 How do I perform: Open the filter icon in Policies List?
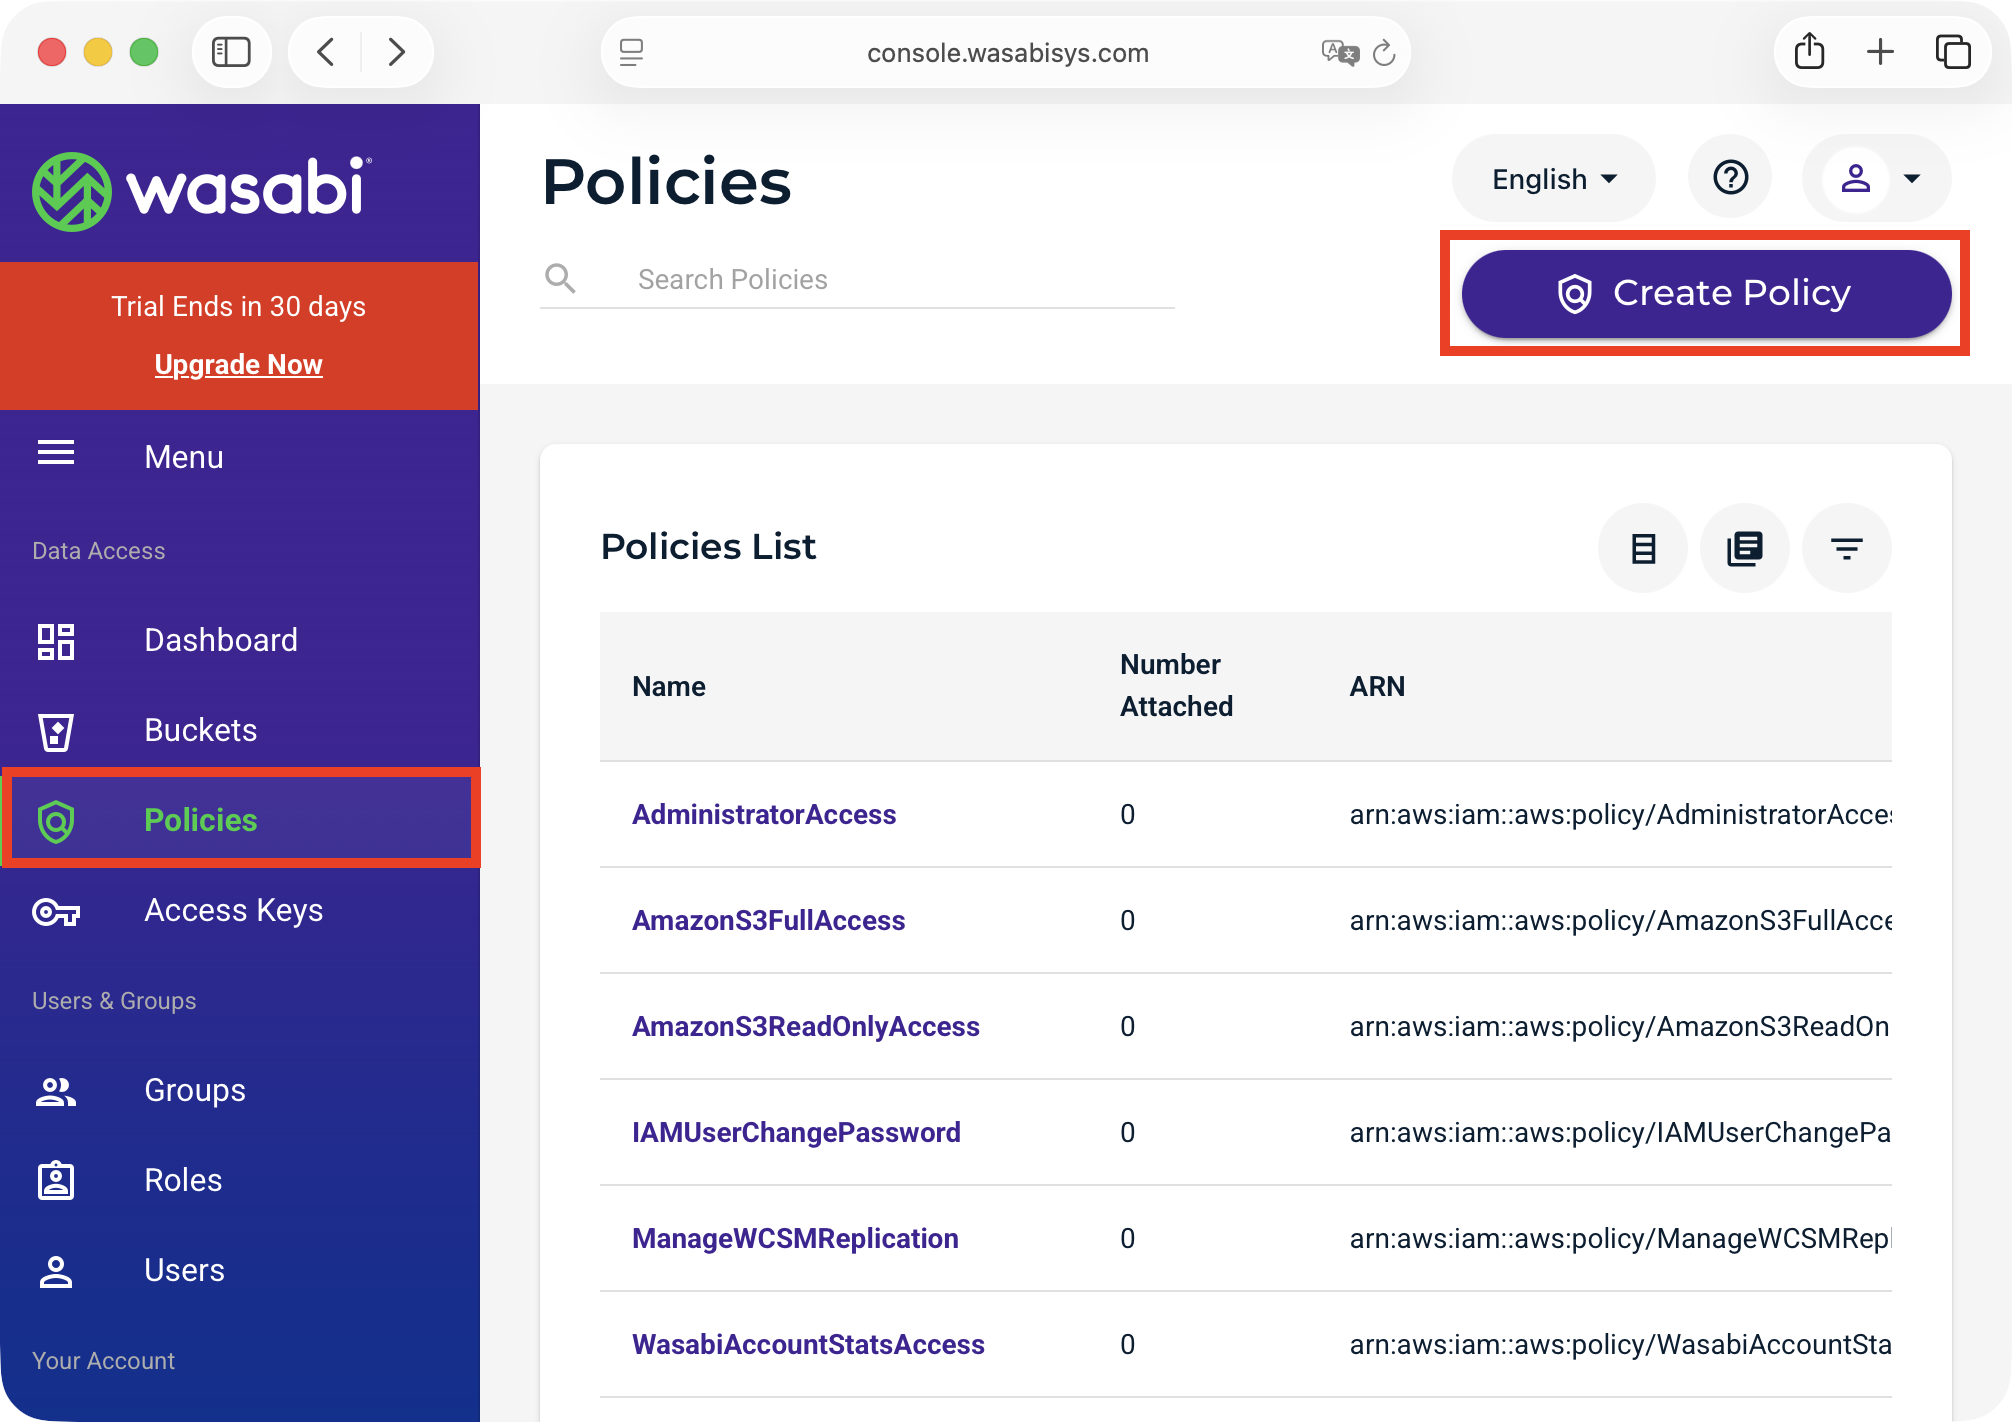[x=1846, y=548]
